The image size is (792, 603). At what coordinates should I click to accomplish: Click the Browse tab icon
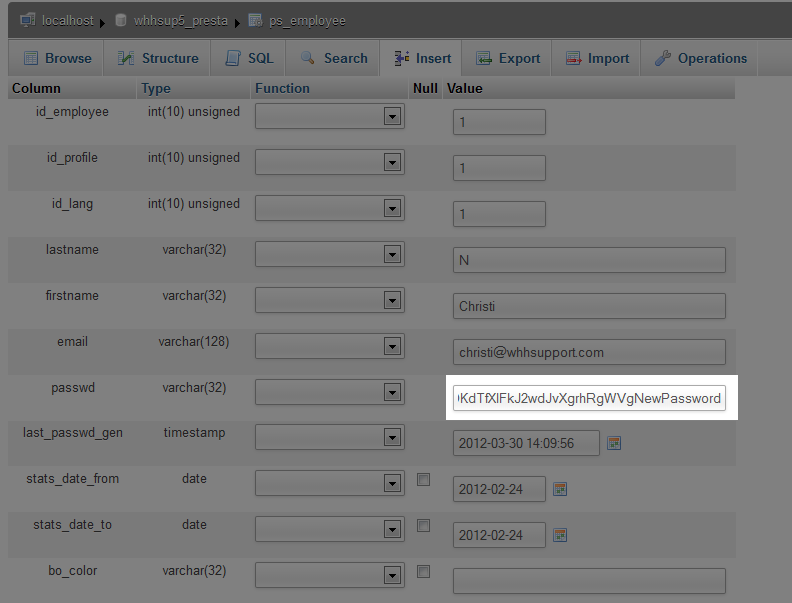coord(31,59)
